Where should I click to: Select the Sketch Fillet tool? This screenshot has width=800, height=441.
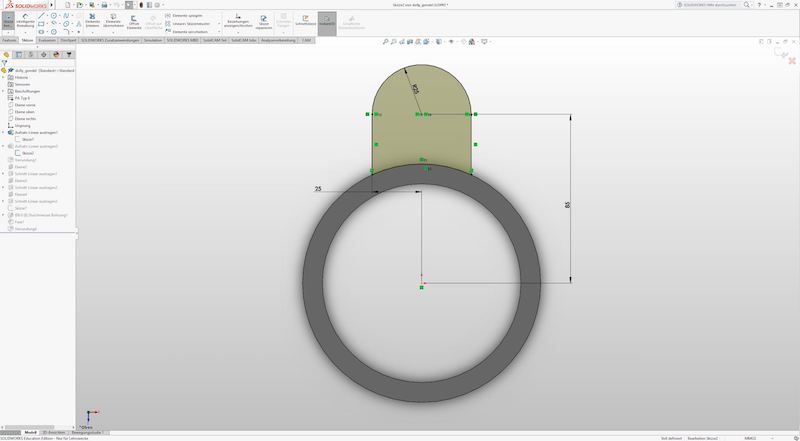(66, 32)
